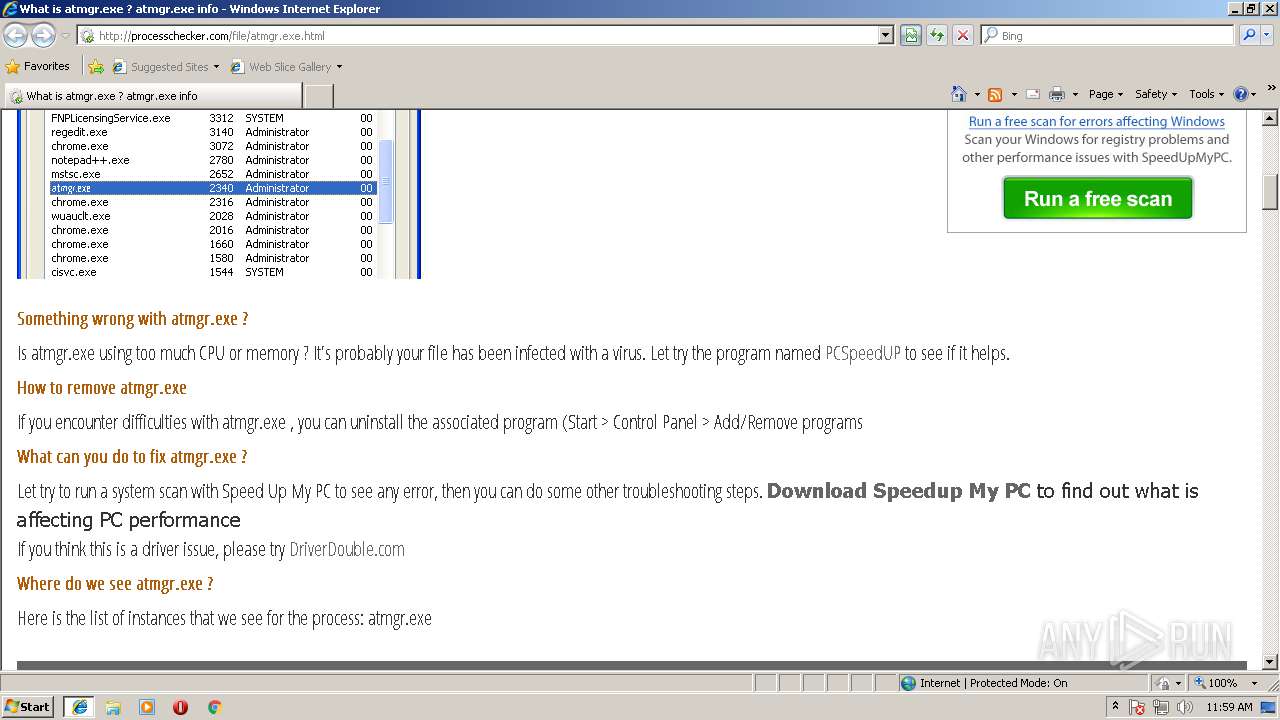The image size is (1280, 720).
Task: Open the DriverDouble.com link
Action: coord(347,549)
